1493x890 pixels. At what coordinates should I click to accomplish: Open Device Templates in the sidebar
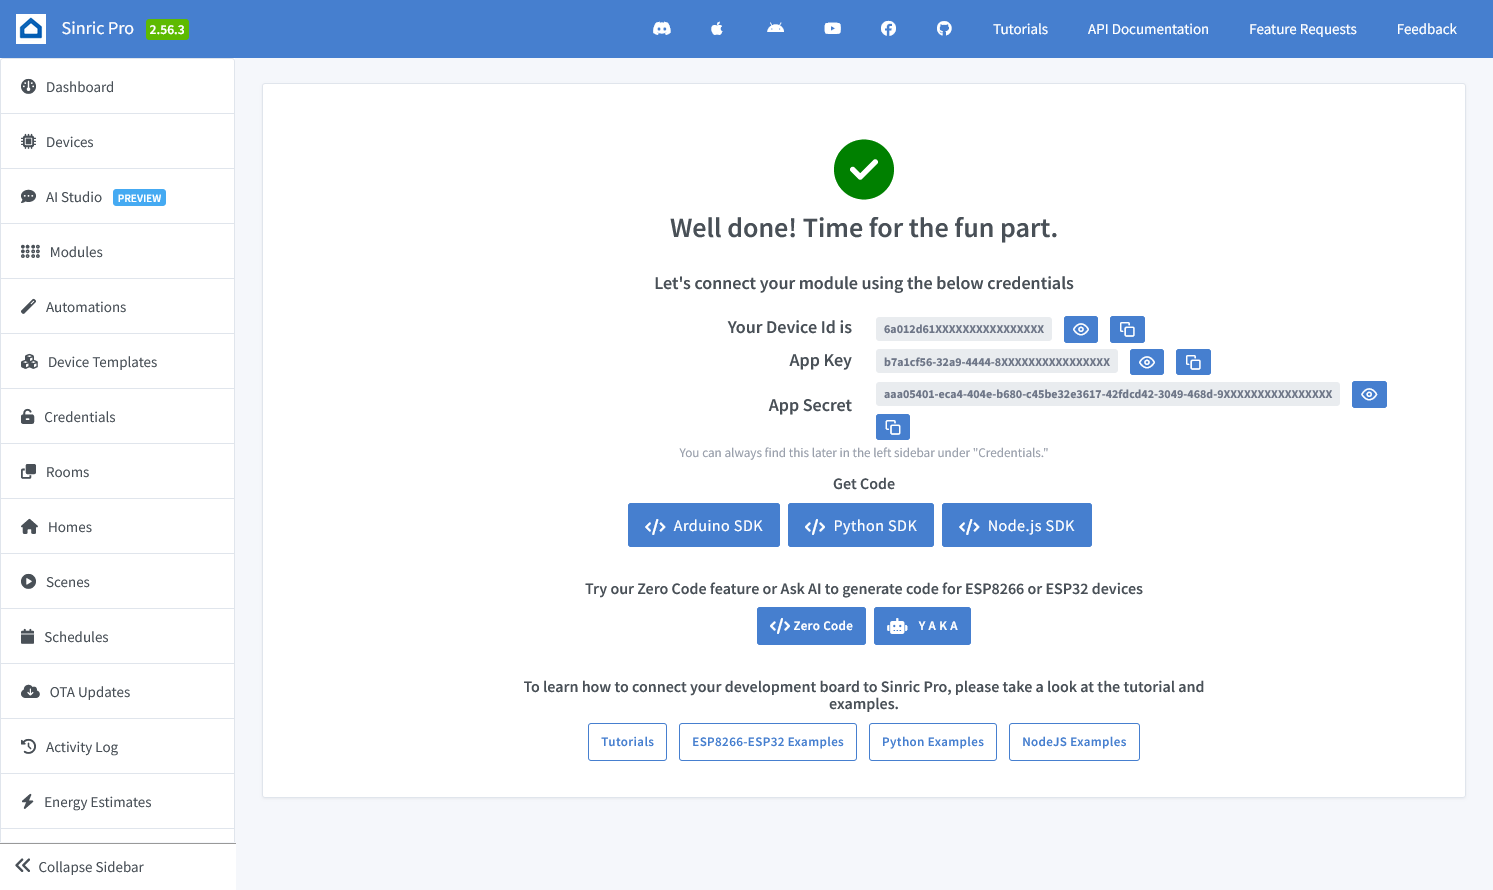[118, 362]
